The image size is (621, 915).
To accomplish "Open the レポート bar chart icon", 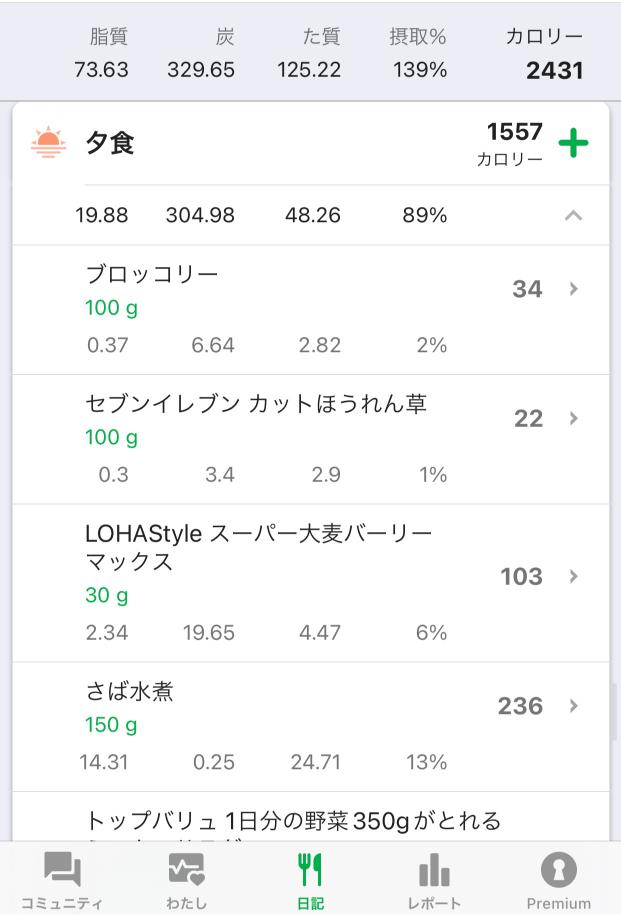I will coord(434,869).
